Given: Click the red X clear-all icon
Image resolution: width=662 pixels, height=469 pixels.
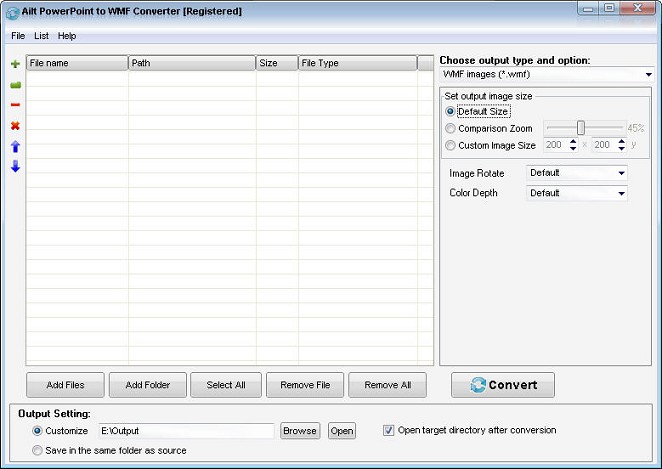Looking at the screenshot, I should [15, 125].
